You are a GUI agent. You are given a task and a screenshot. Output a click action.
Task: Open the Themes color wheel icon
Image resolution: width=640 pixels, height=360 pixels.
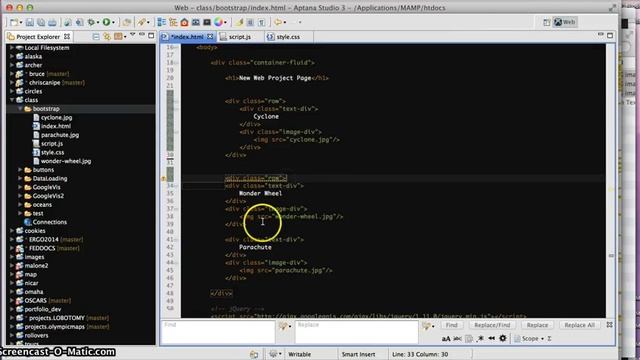pyautogui.click(x=218, y=22)
